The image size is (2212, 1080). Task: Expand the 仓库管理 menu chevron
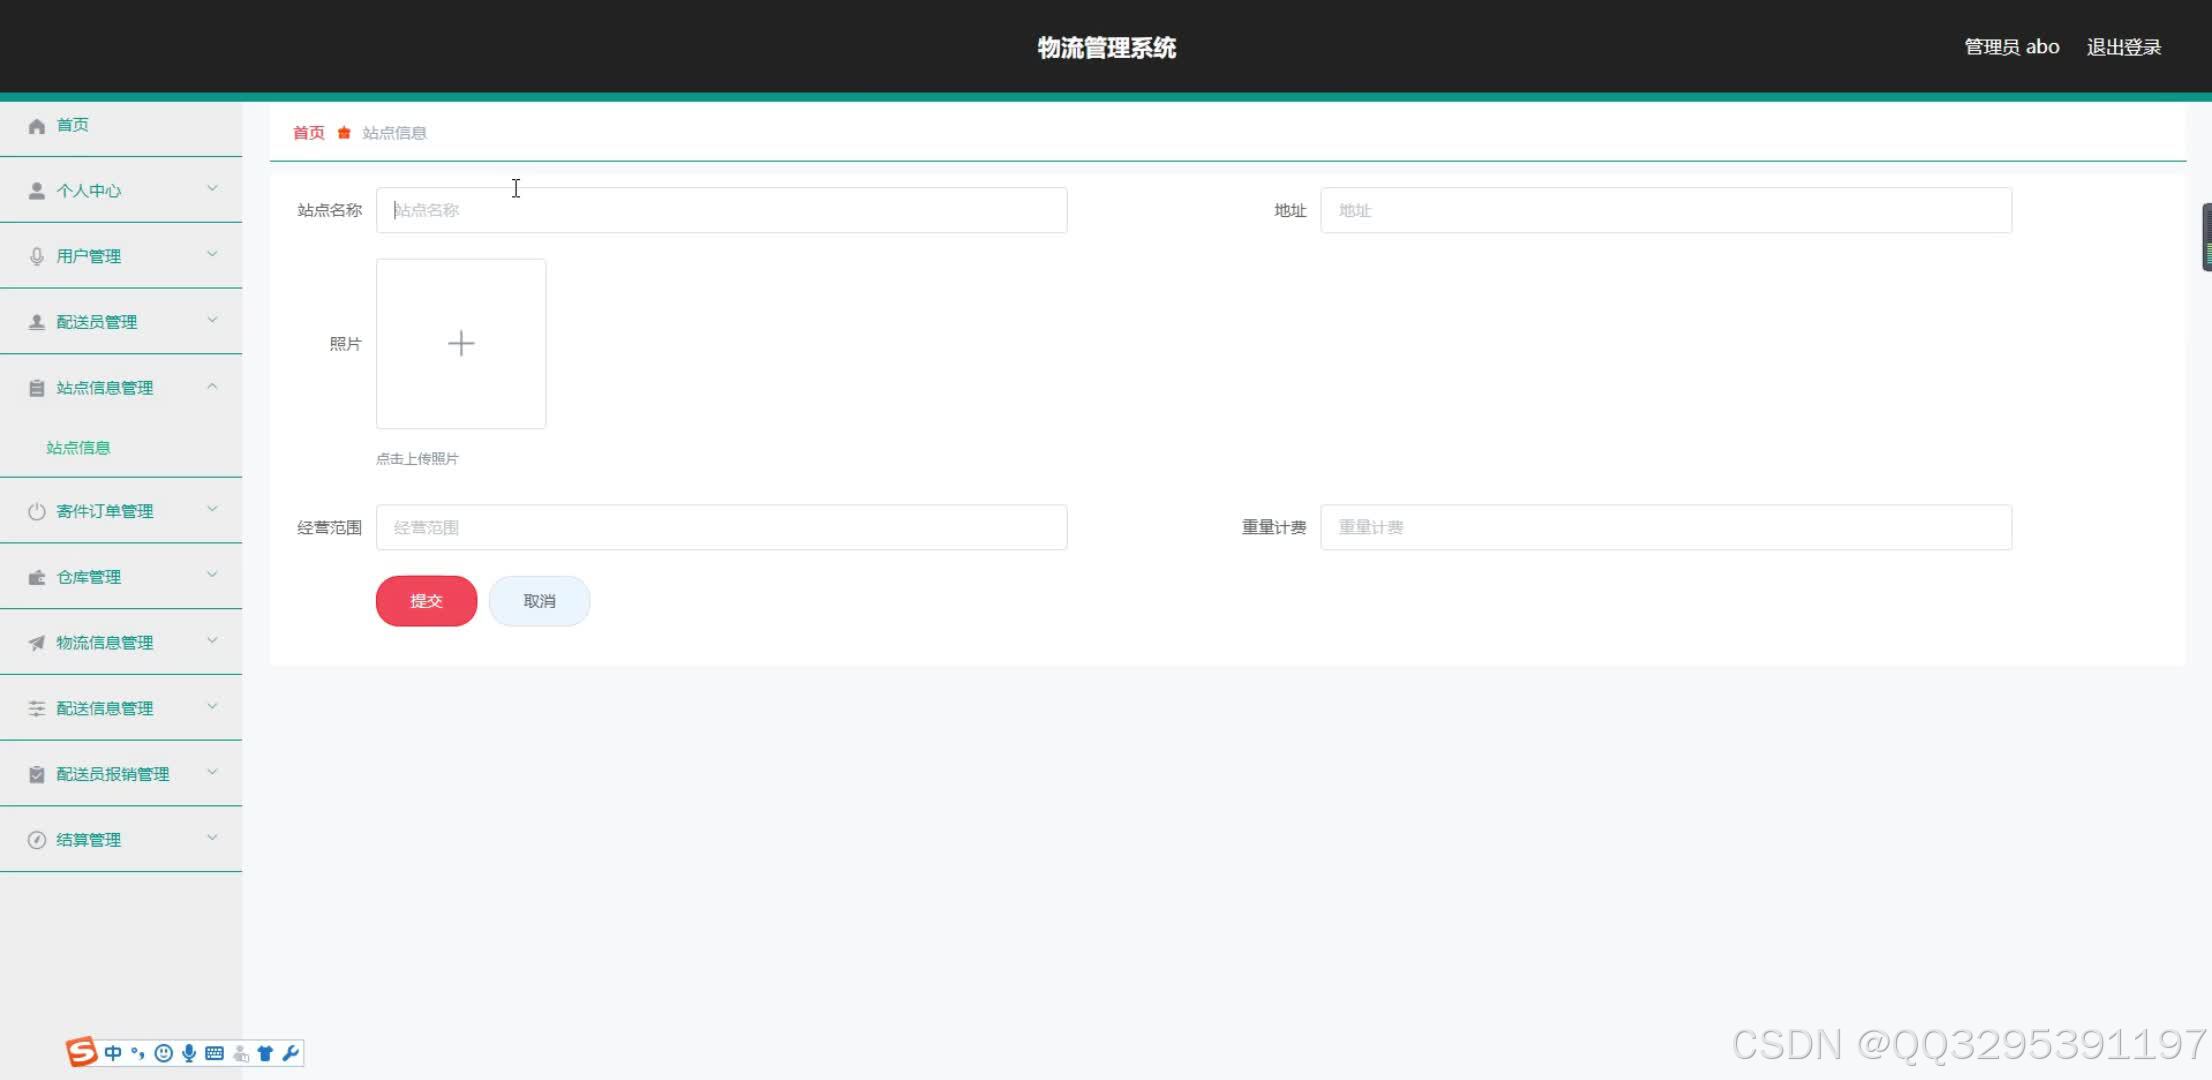212,575
